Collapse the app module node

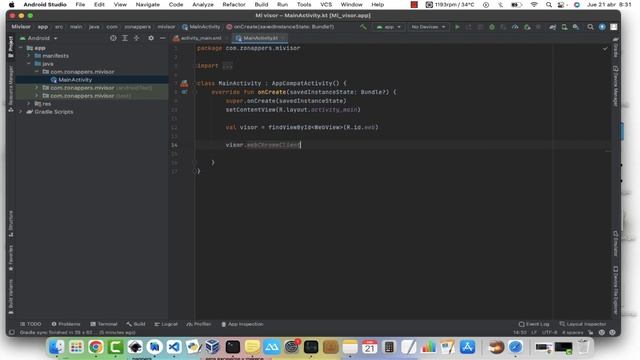[x=21, y=48]
